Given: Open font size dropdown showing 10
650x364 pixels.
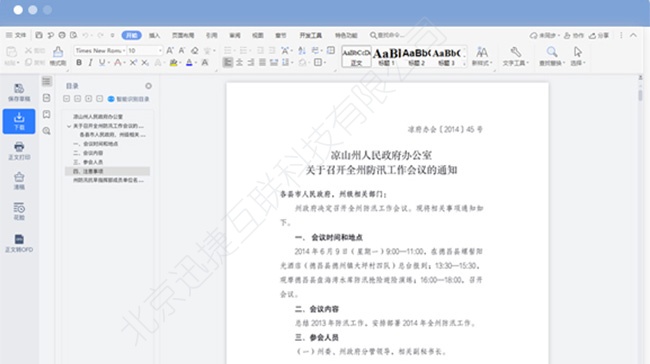Looking at the screenshot, I should pos(144,51).
